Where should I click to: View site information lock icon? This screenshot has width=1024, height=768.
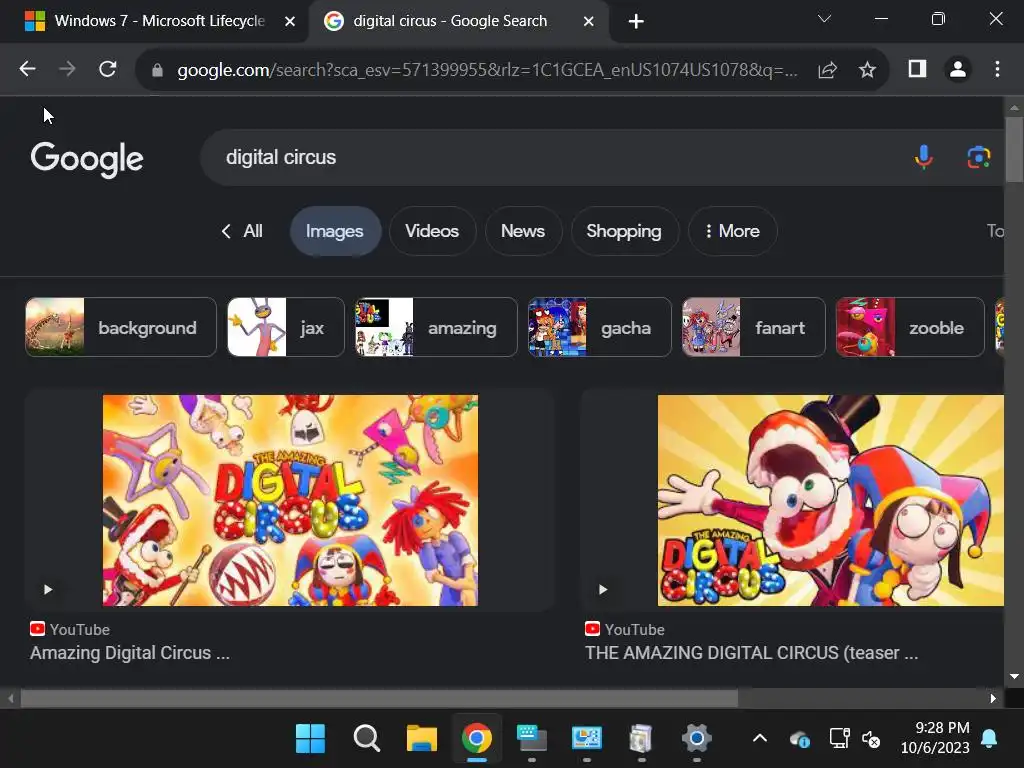tap(157, 70)
